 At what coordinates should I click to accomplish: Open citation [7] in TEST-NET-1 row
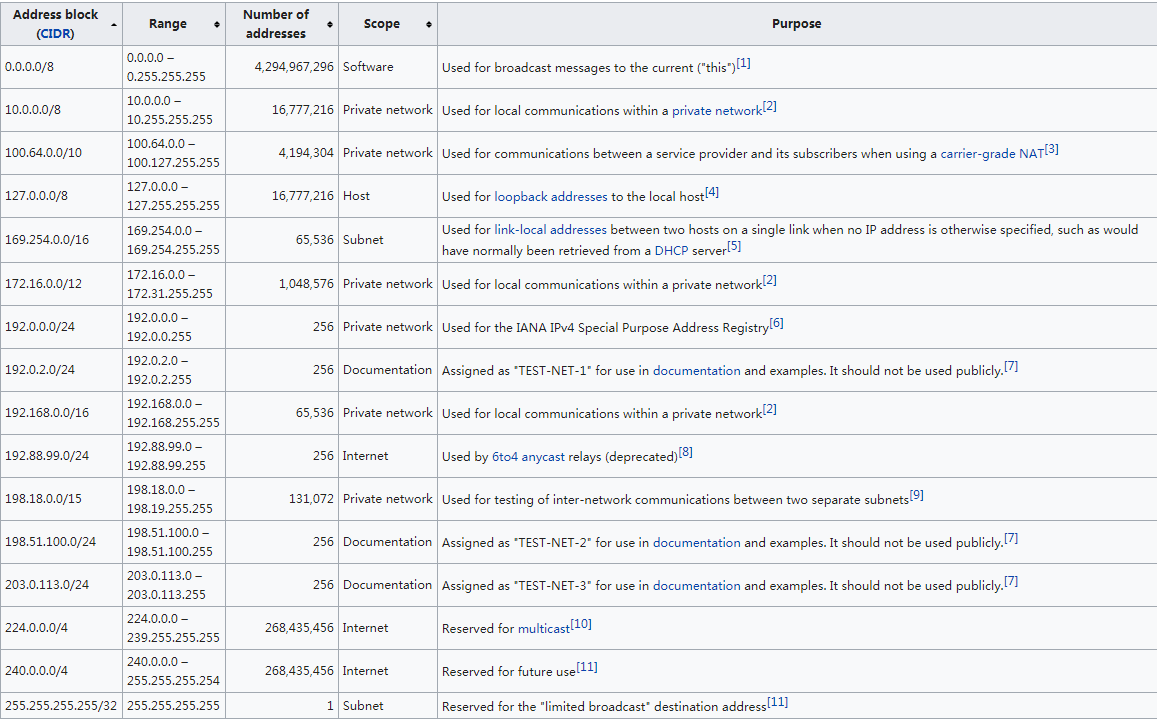[x=1011, y=366]
